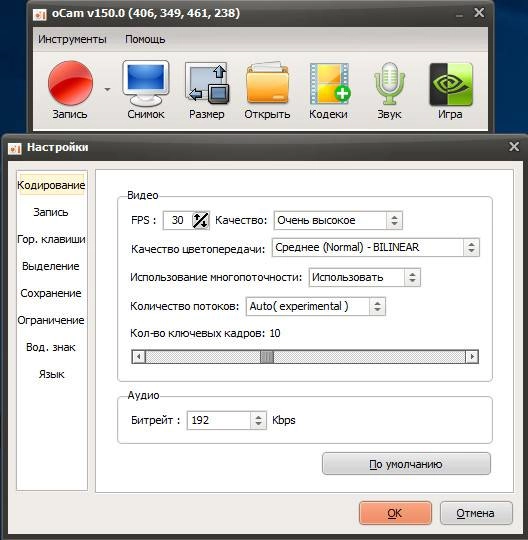Screen dimensions: 528x540
Task: Open the Гор. клавиши settings tab
Action: (x=51, y=239)
